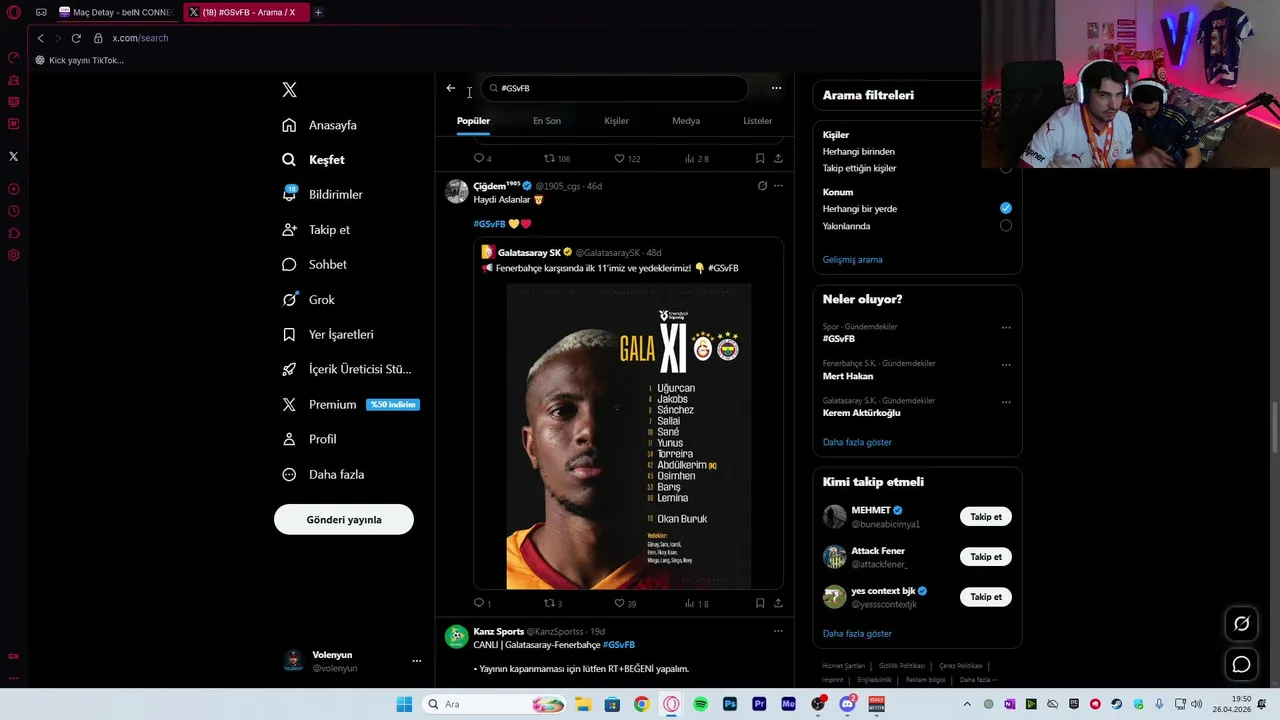Launch Spotify from the taskbar

point(700,704)
